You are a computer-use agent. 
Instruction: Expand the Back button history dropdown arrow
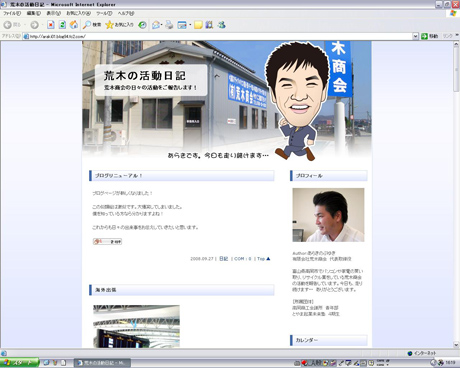tap(25, 25)
